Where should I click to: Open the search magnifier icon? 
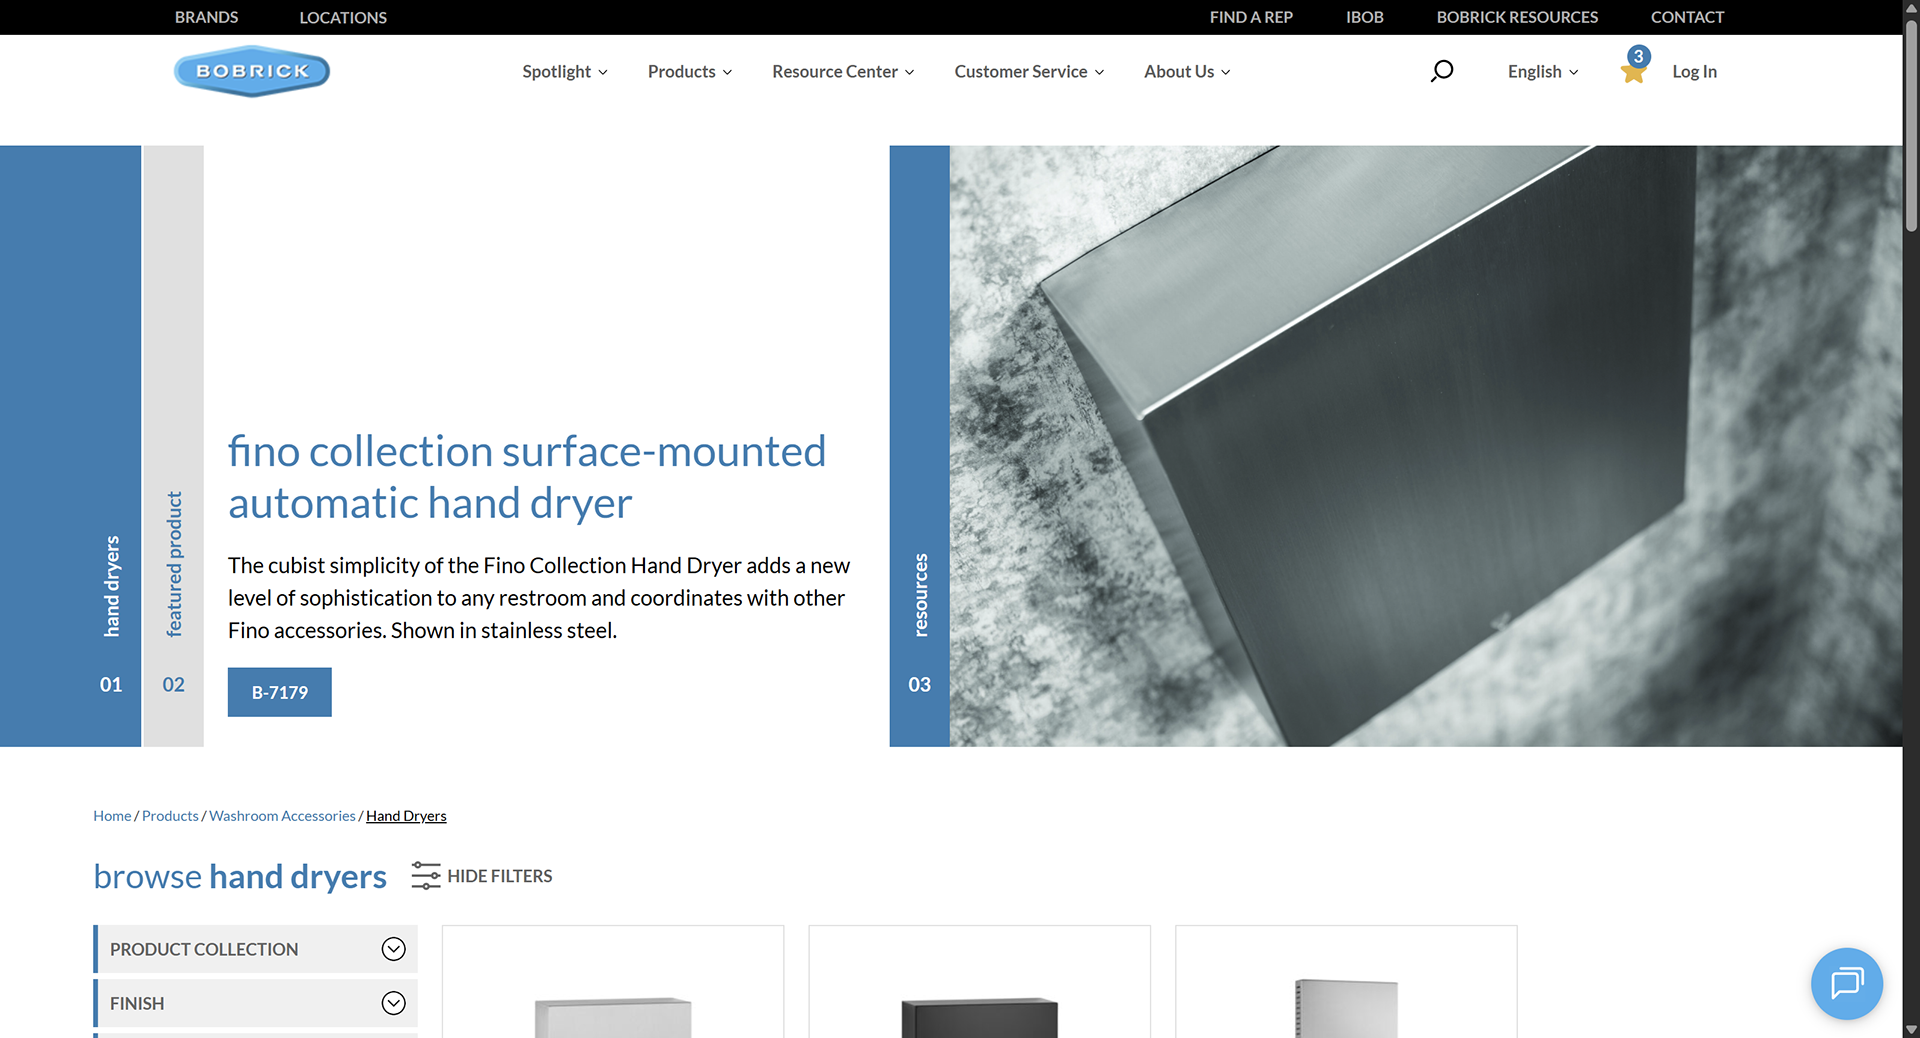(x=1441, y=71)
